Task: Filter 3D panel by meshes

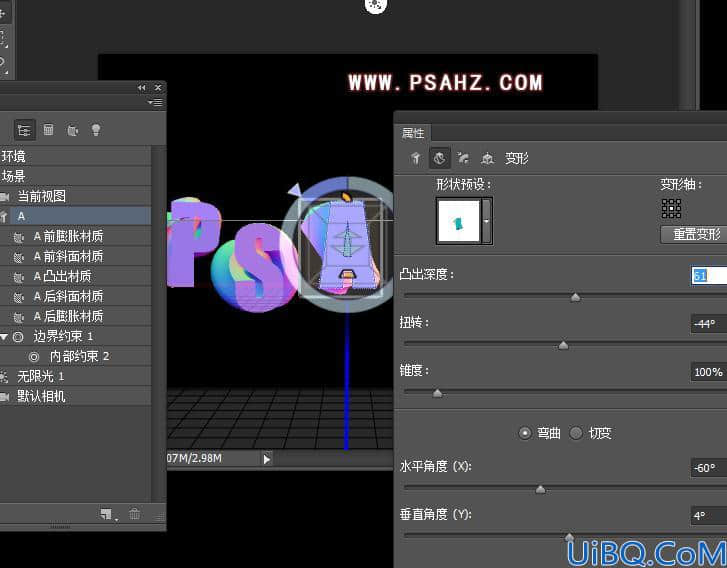Action: (x=49, y=130)
